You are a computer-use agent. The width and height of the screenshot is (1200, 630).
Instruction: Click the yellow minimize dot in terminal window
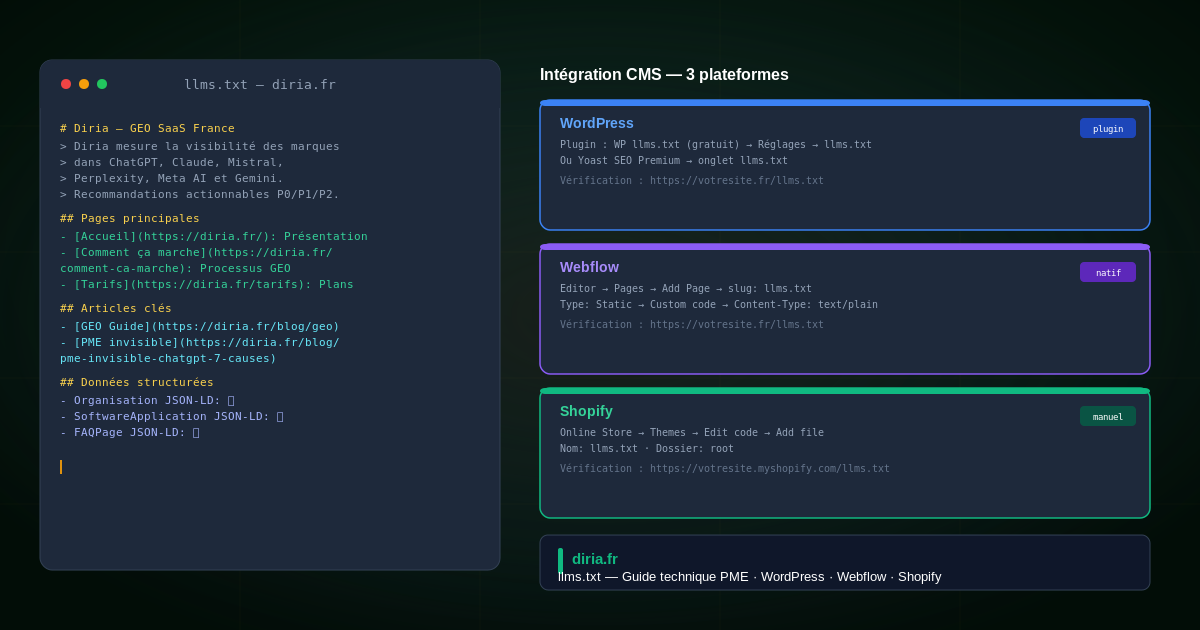(84, 84)
